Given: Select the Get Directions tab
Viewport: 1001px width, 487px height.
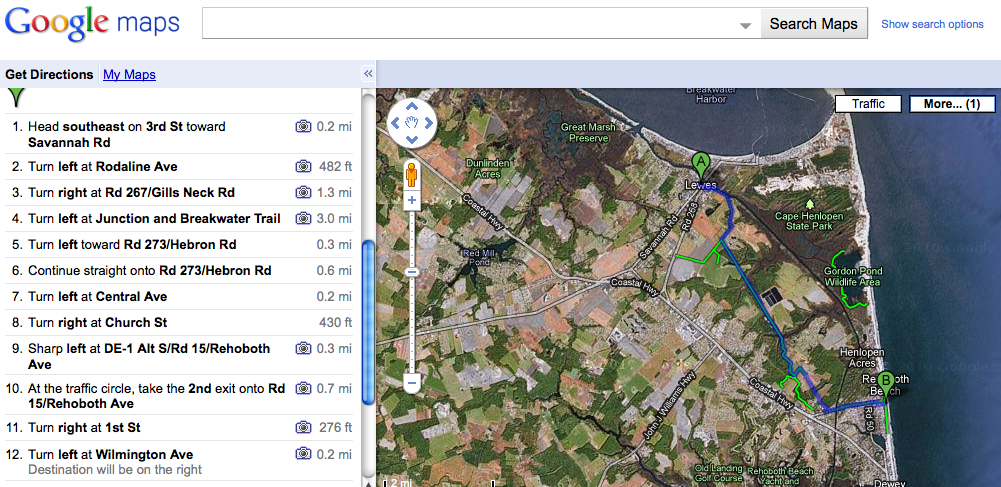Looking at the screenshot, I should point(49,74).
